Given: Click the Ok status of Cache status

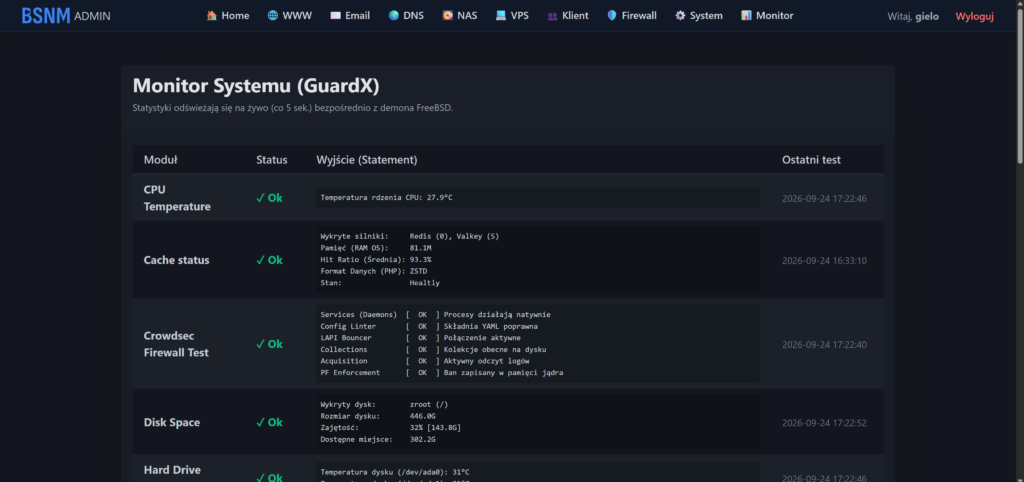Looking at the screenshot, I should pyautogui.click(x=269, y=260).
